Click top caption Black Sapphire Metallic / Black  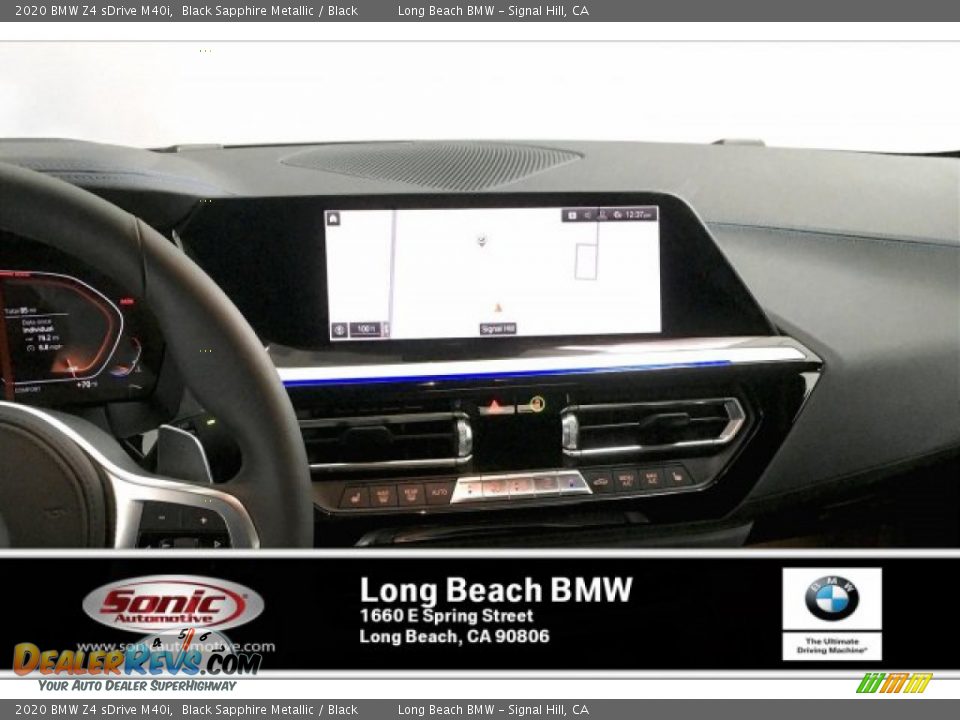point(269,10)
